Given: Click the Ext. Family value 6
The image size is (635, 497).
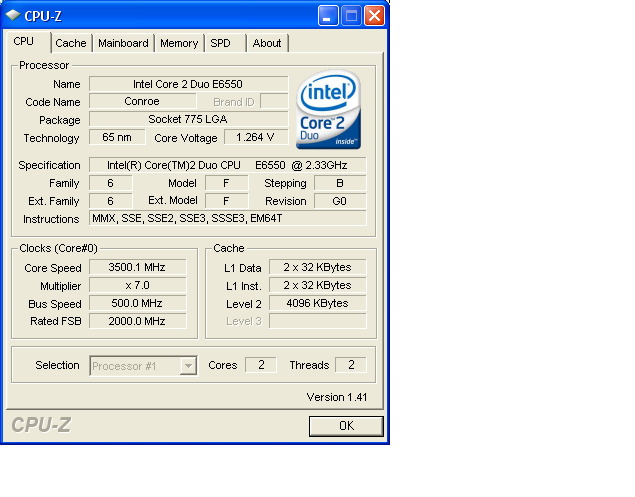Looking at the screenshot, I should pyautogui.click(x=110, y=201).
